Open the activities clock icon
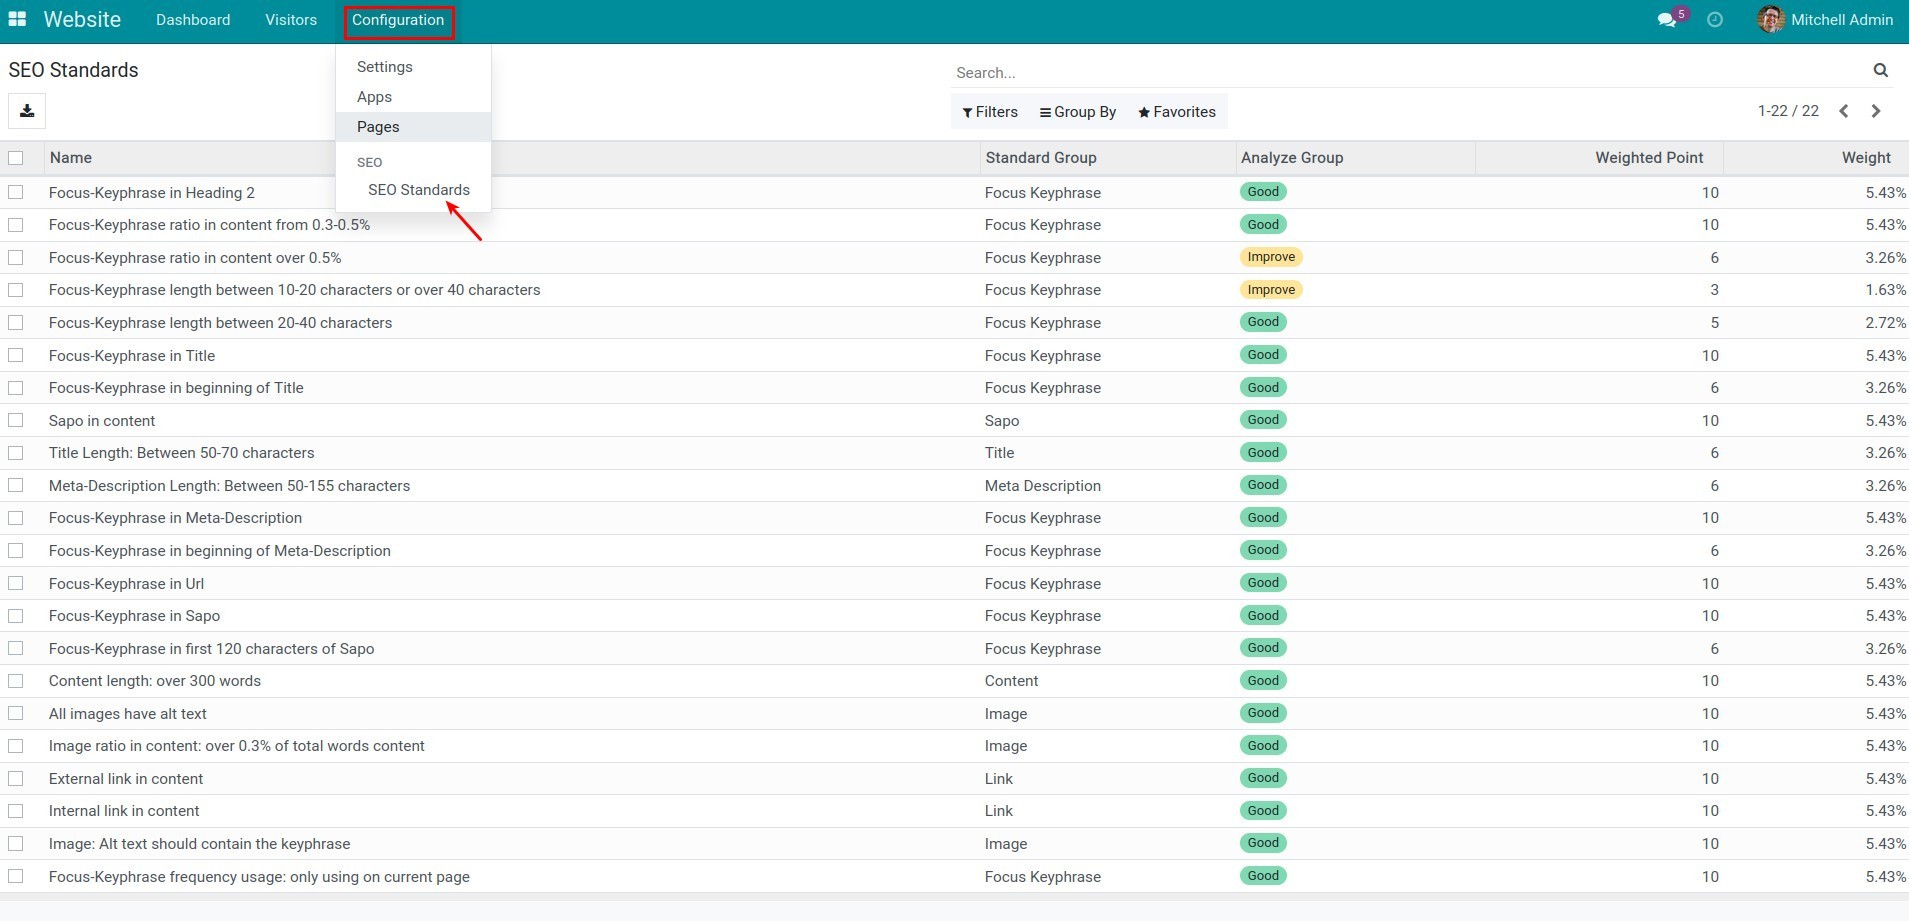Viewport: 1909px width, 921px height. (x=1715, y=19)
